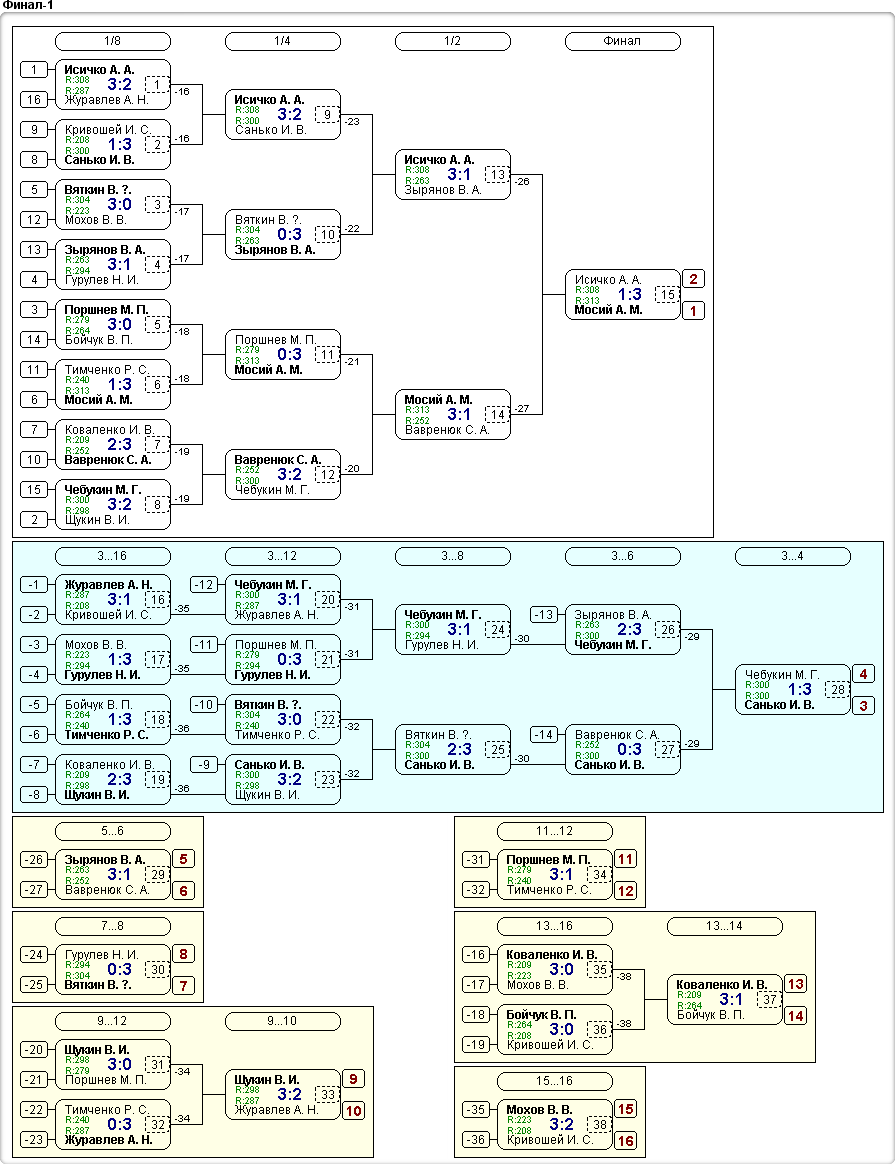Click place badge 2 beside Исичко

click(x=693, y=279)
